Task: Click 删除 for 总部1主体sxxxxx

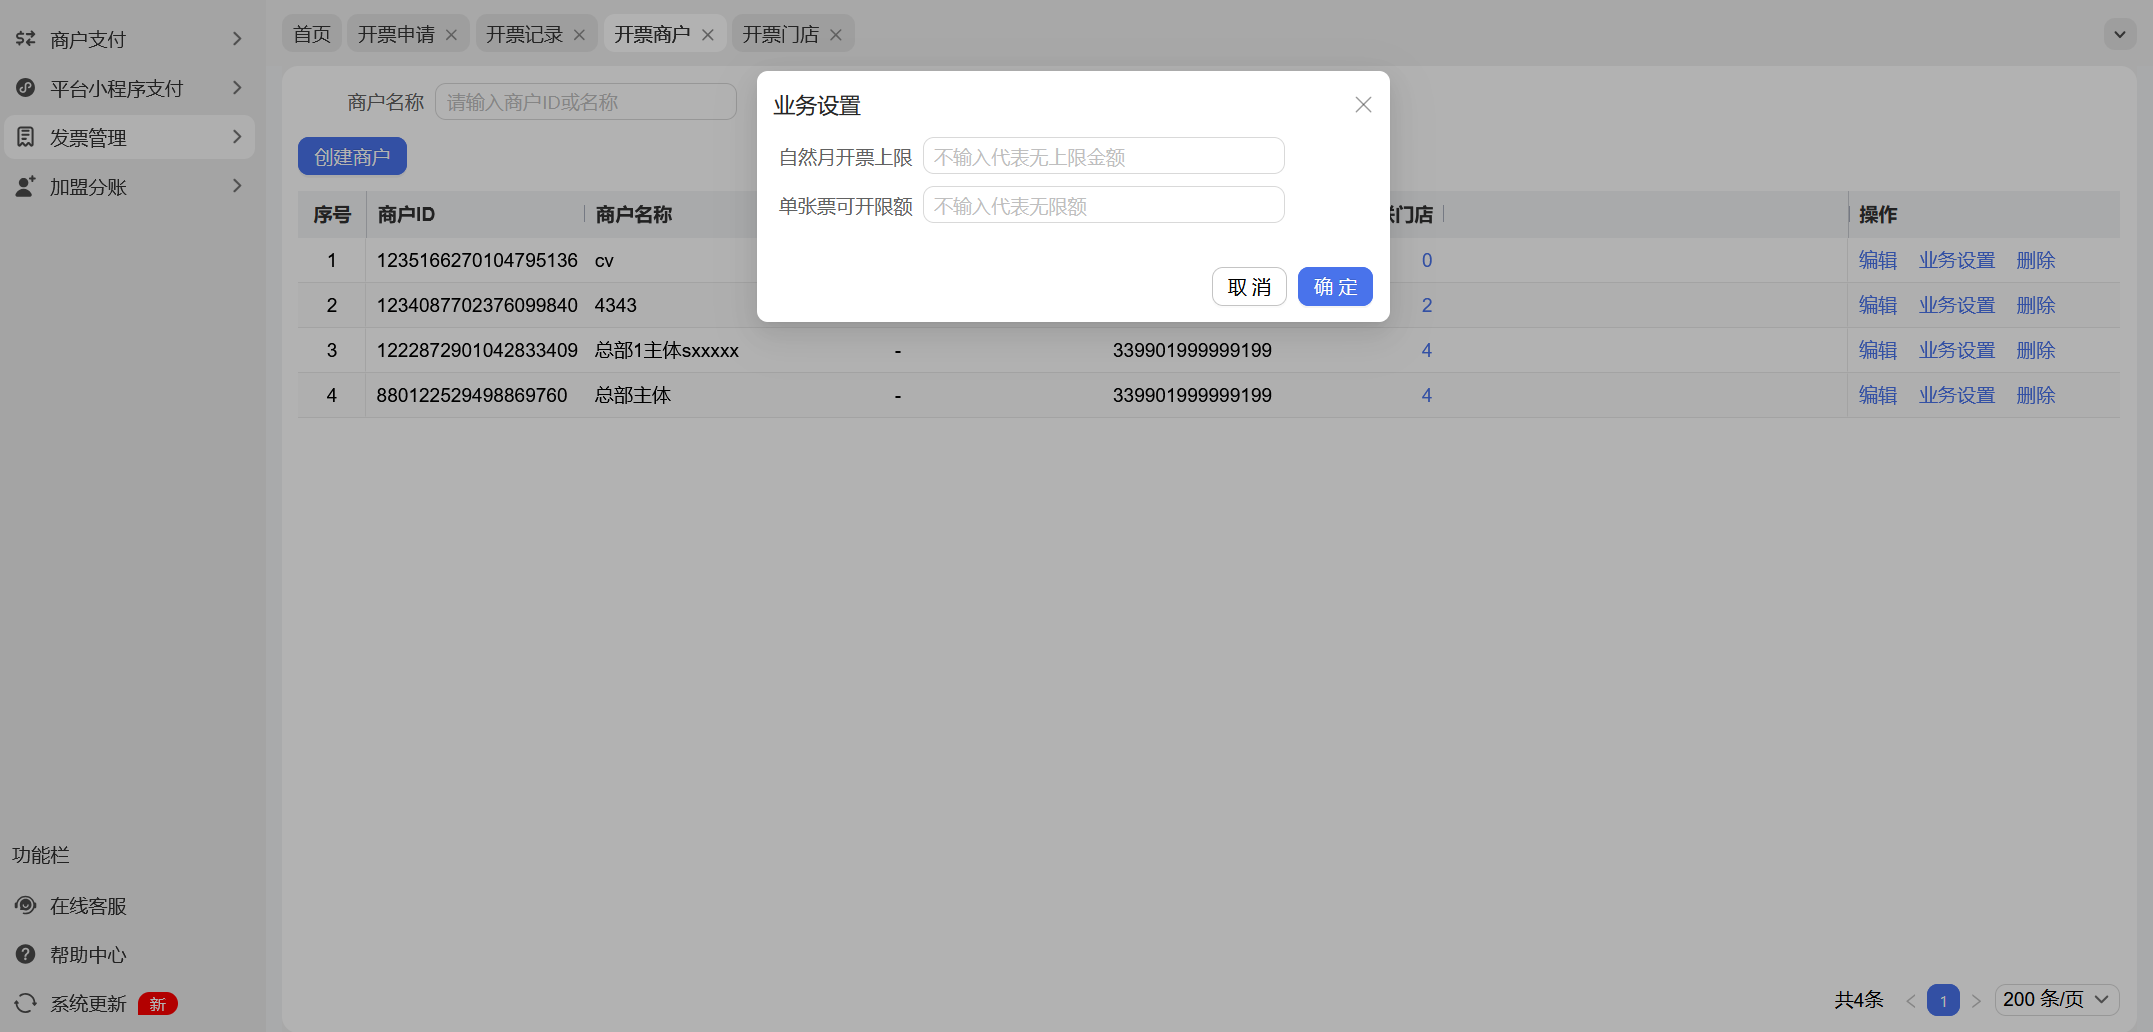Action: (x=2036, y=350)
